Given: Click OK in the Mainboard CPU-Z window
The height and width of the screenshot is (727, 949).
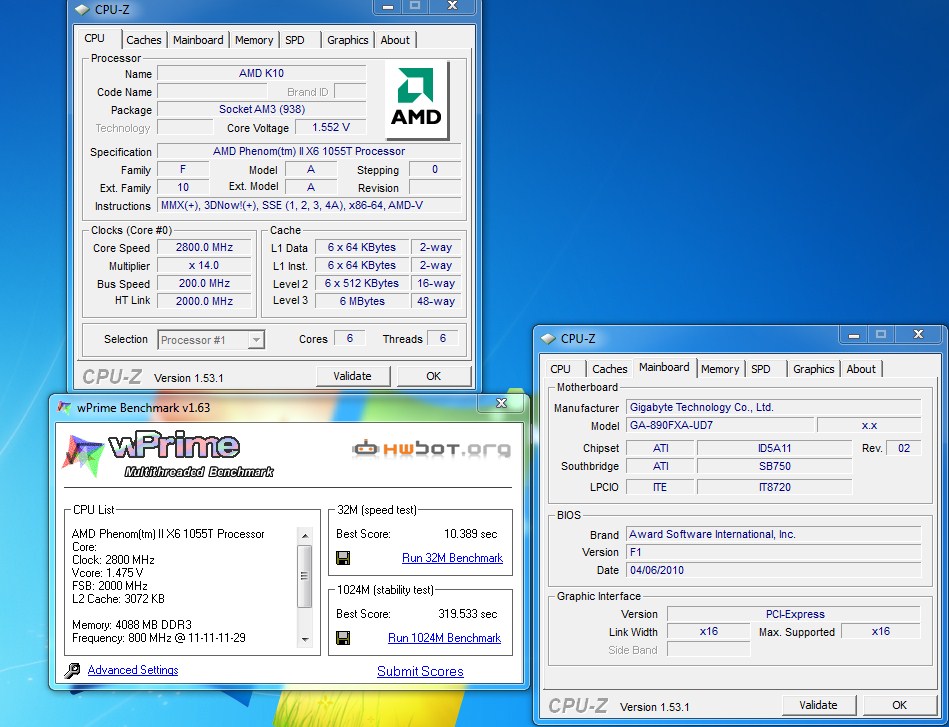Looking at the screenshot, I should [x=899, y=705].
